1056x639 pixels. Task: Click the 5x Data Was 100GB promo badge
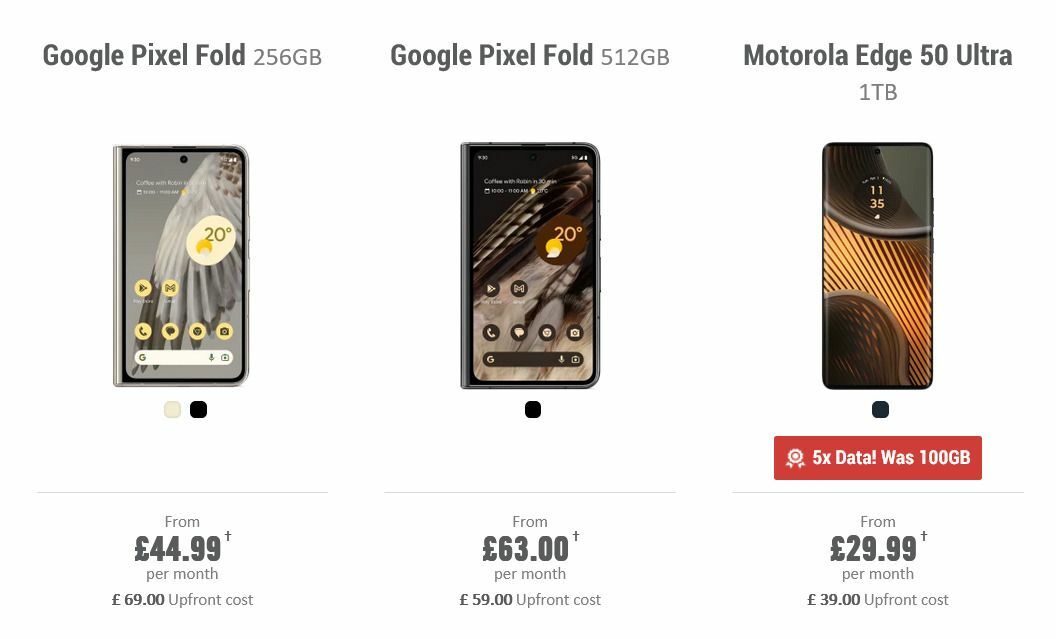tap(877, 458)
